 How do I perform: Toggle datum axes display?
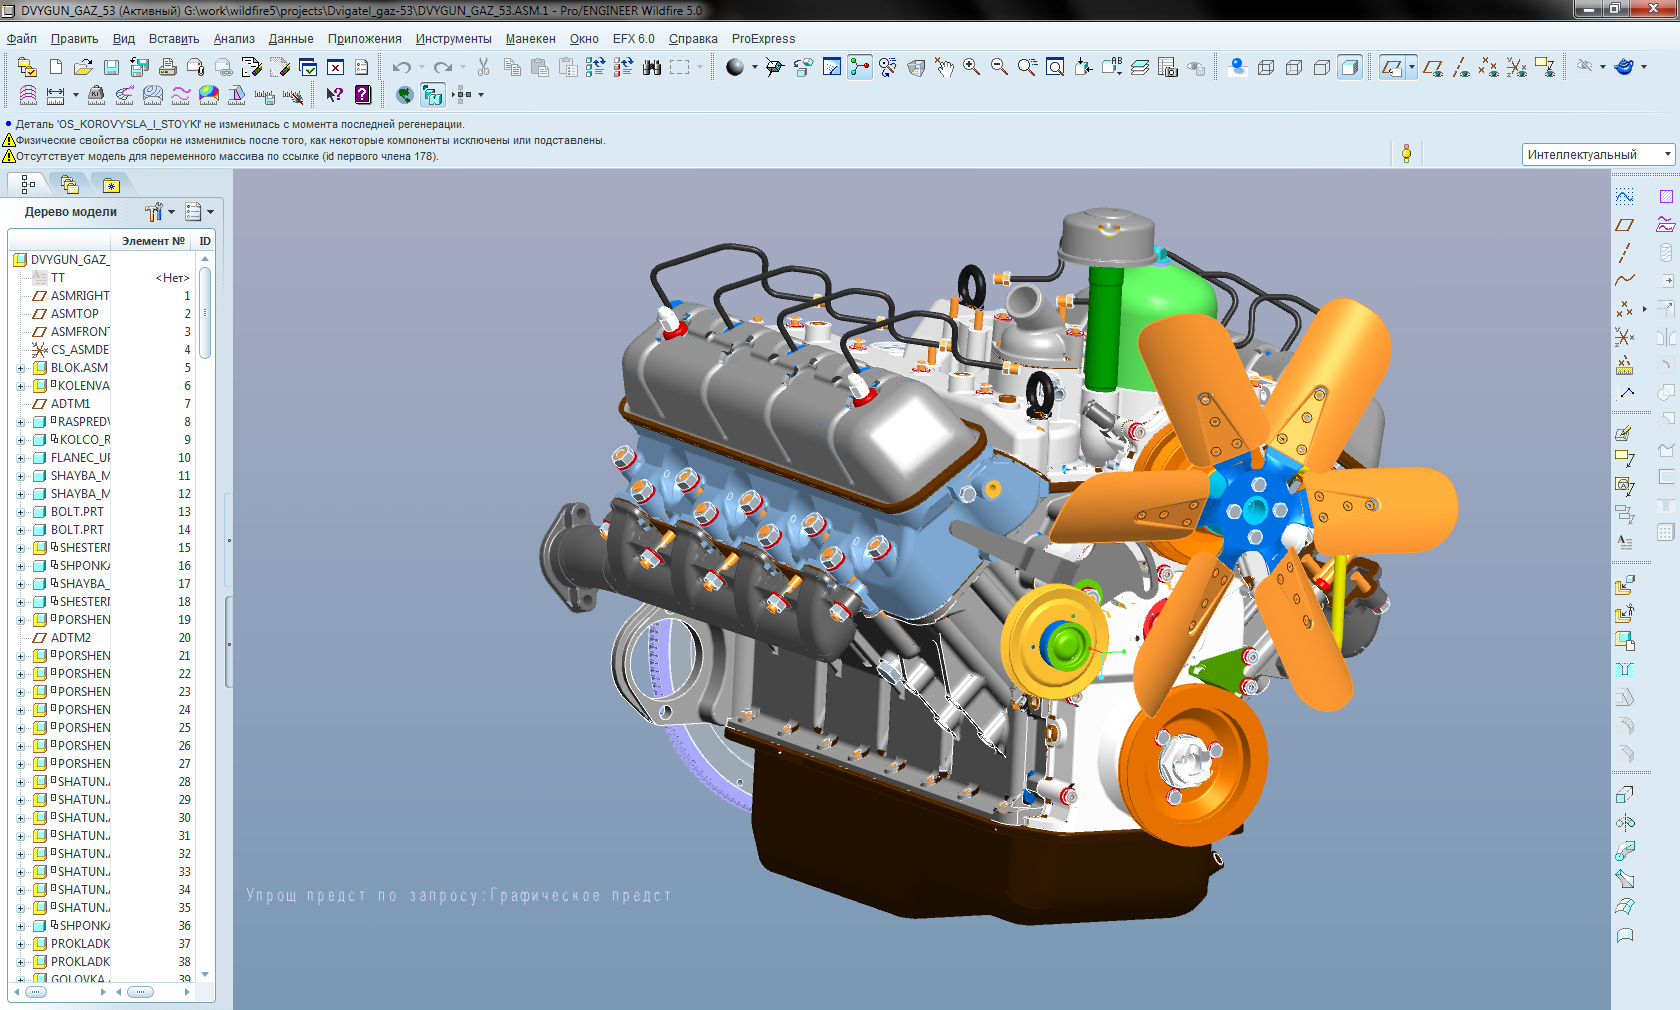1461,67
